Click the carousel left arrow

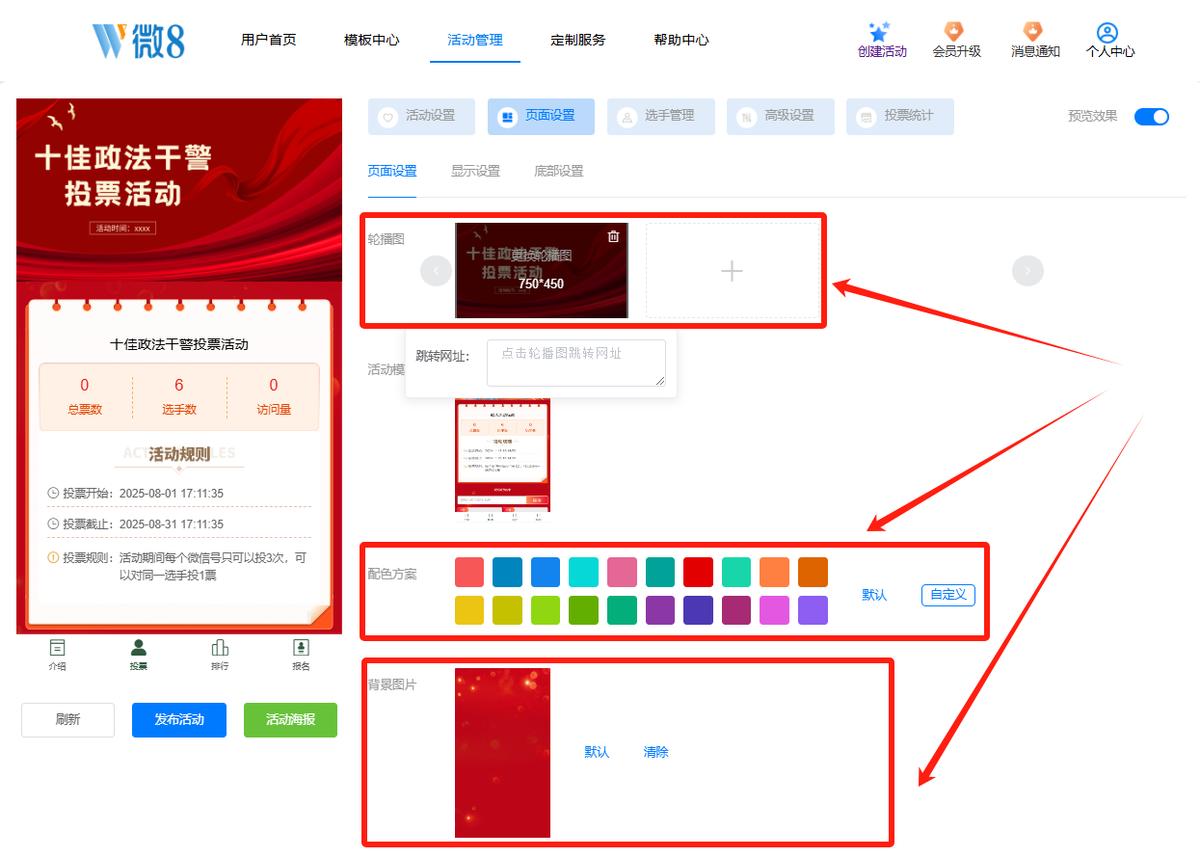(x=436, y=271)
